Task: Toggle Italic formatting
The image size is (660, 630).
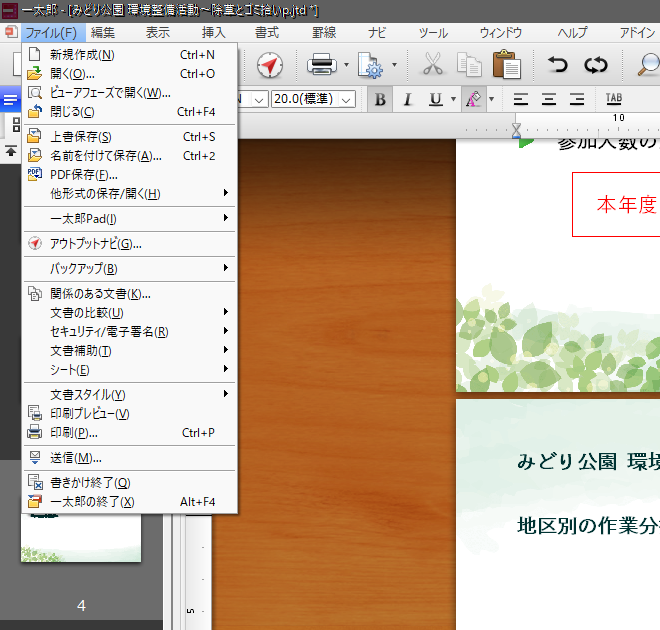Action: pyautogui.click(x=407, y=99)
